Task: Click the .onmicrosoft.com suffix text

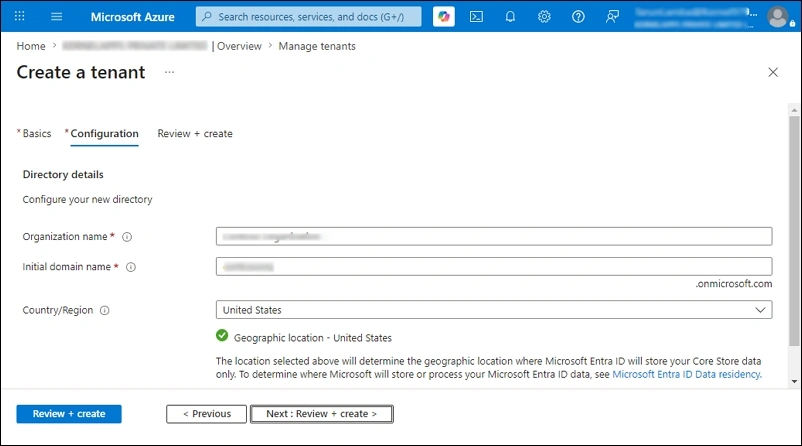Action: coord(733,284)
